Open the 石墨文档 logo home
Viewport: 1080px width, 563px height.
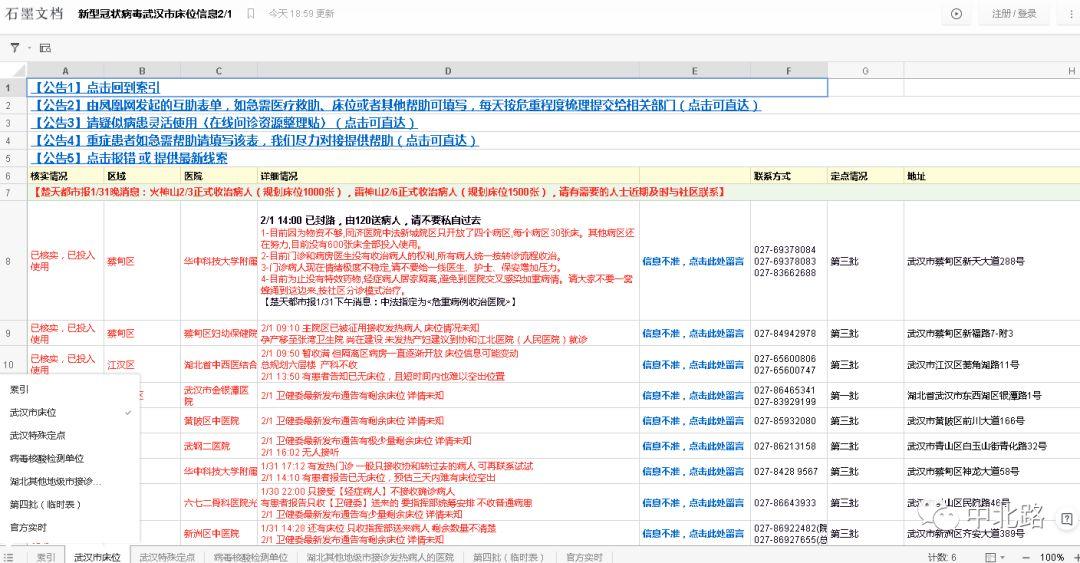coord(34,13)
